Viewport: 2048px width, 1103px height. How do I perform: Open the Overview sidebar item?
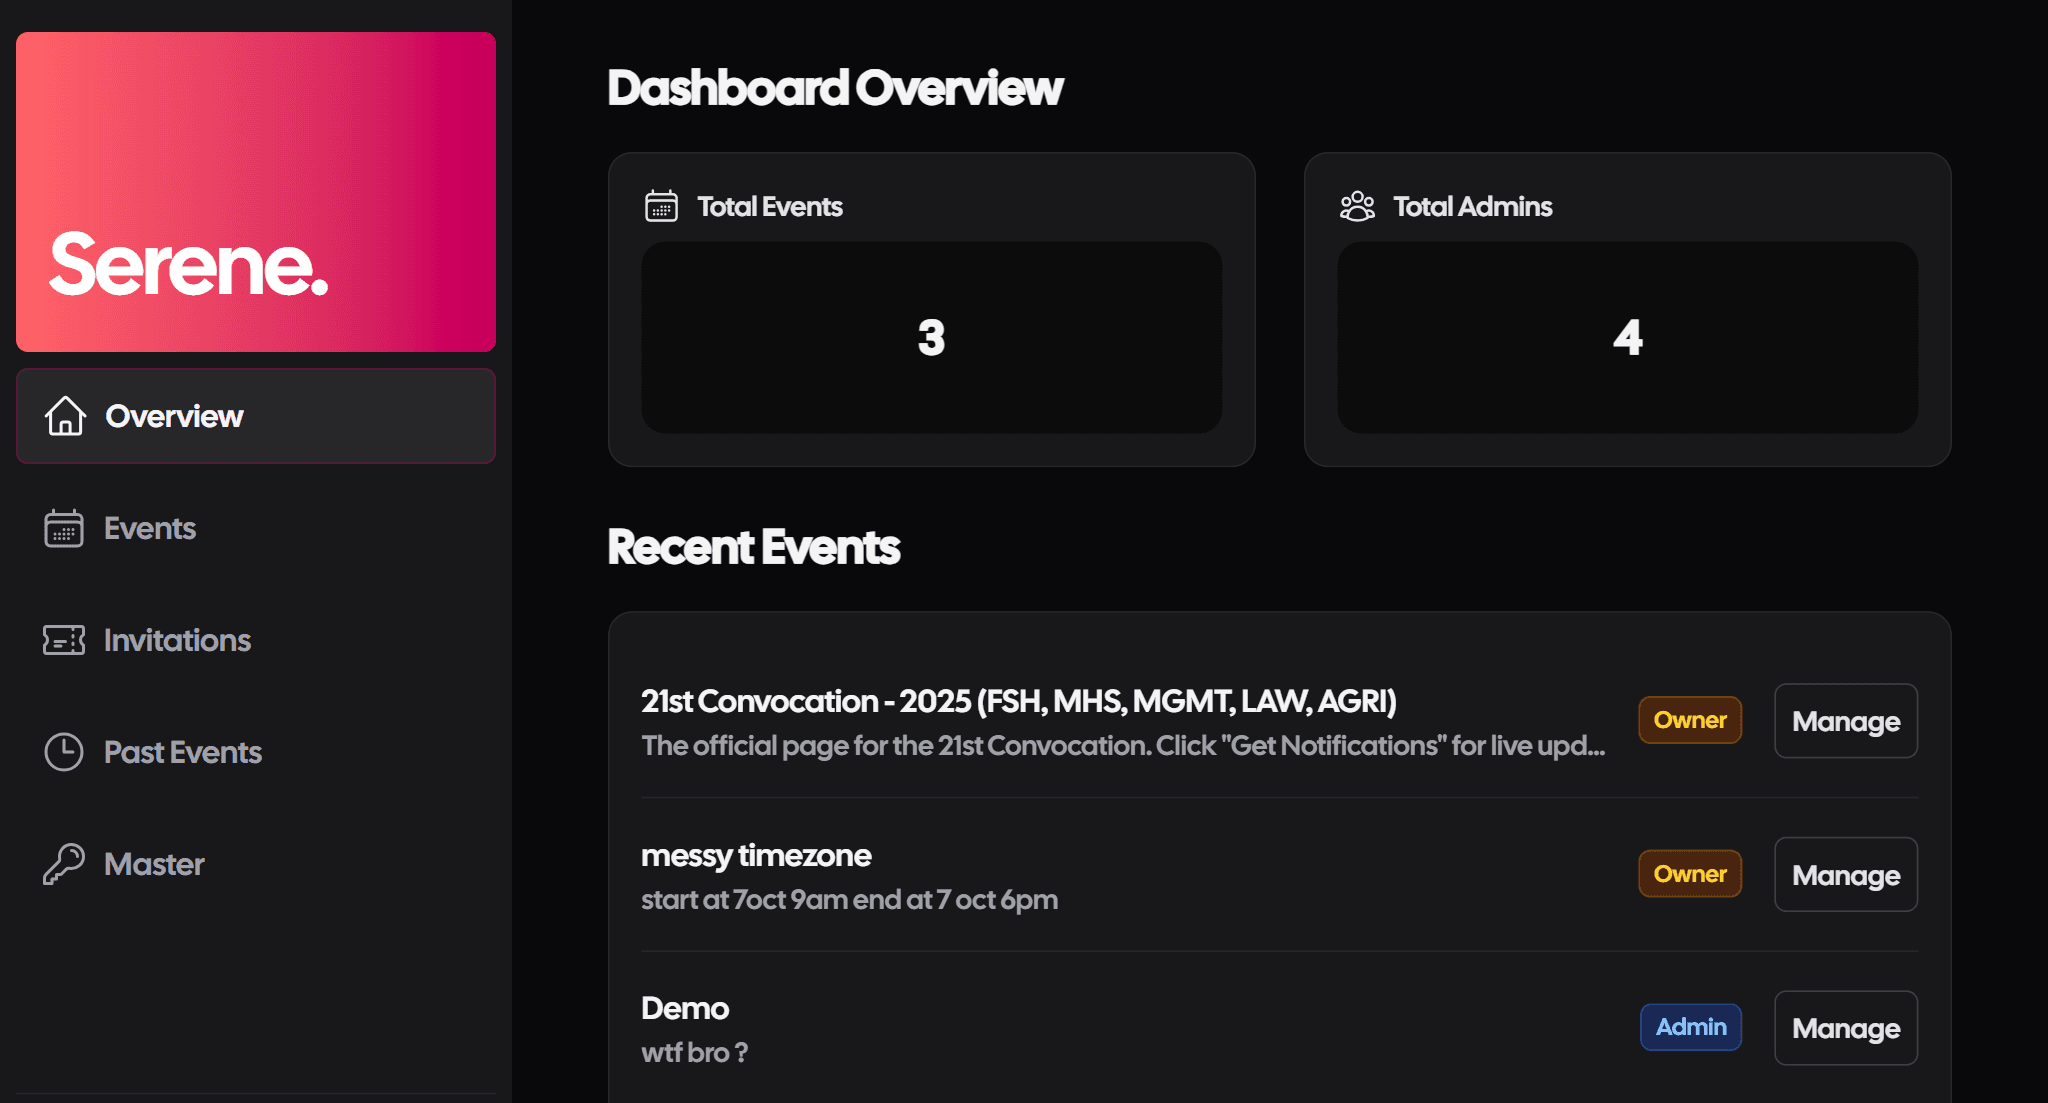pos(256,416)
